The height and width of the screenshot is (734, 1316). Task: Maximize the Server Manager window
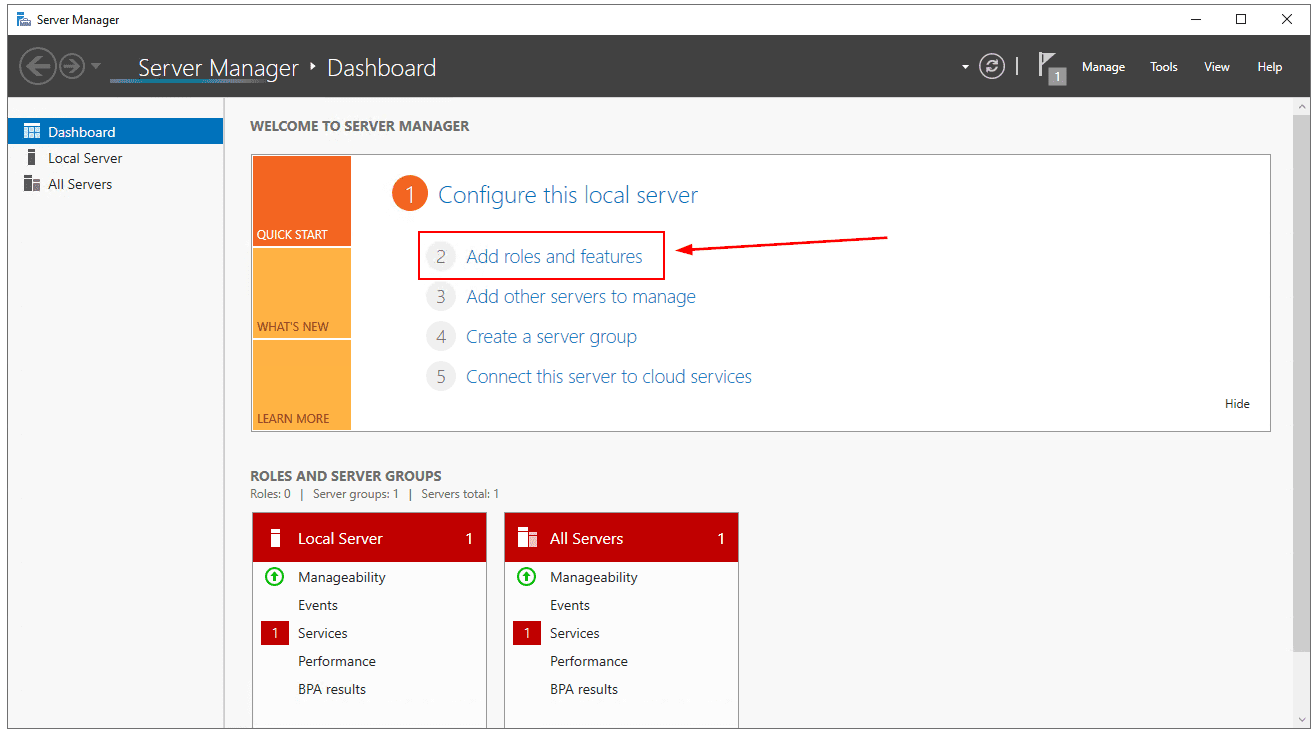coord(1241,19)
